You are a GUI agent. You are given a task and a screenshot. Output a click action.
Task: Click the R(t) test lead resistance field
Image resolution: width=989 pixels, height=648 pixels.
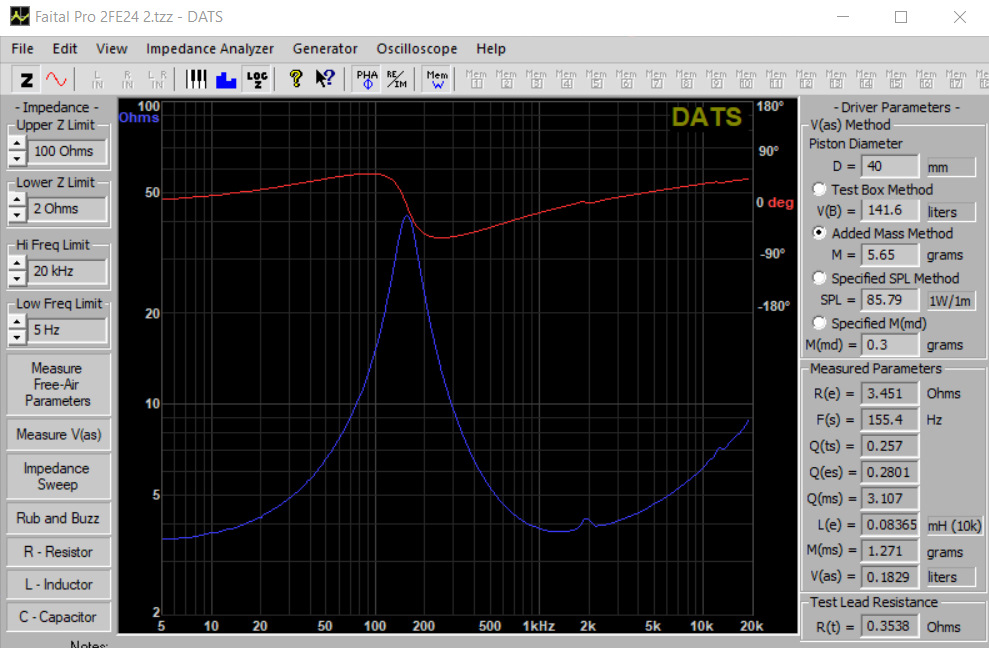(889, 626)
